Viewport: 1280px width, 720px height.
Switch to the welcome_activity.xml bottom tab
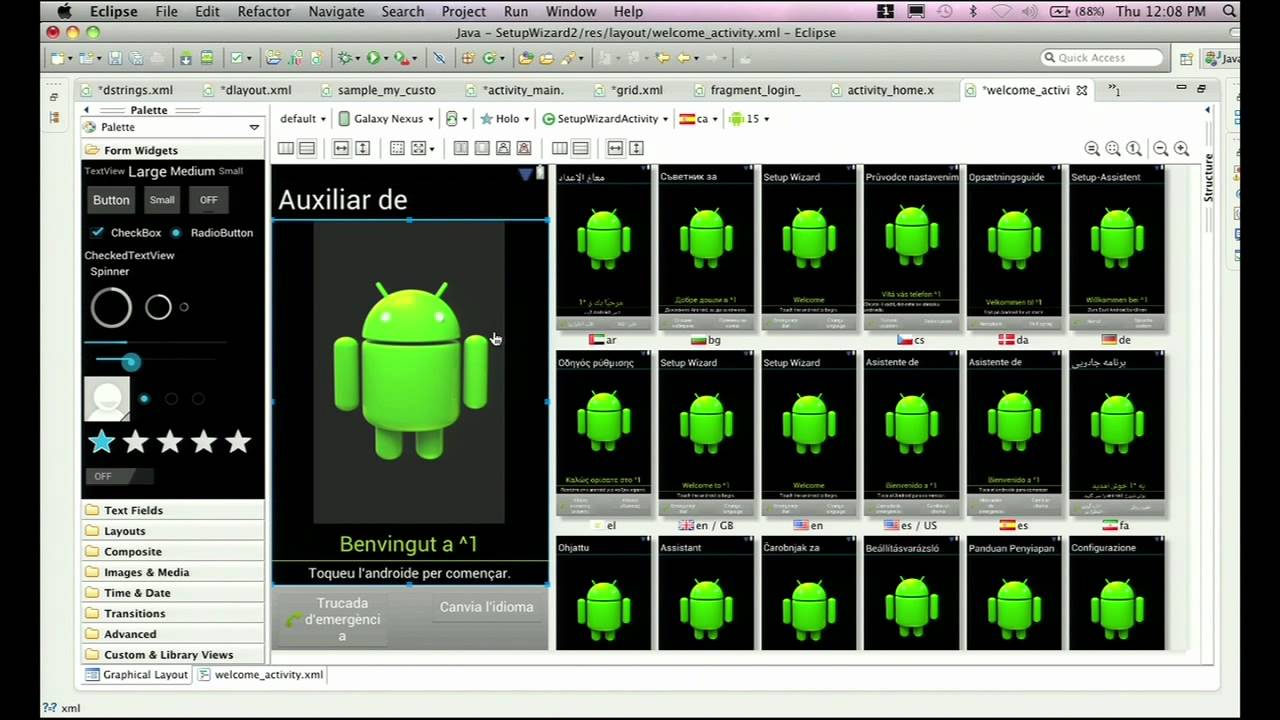coord(261,675)
